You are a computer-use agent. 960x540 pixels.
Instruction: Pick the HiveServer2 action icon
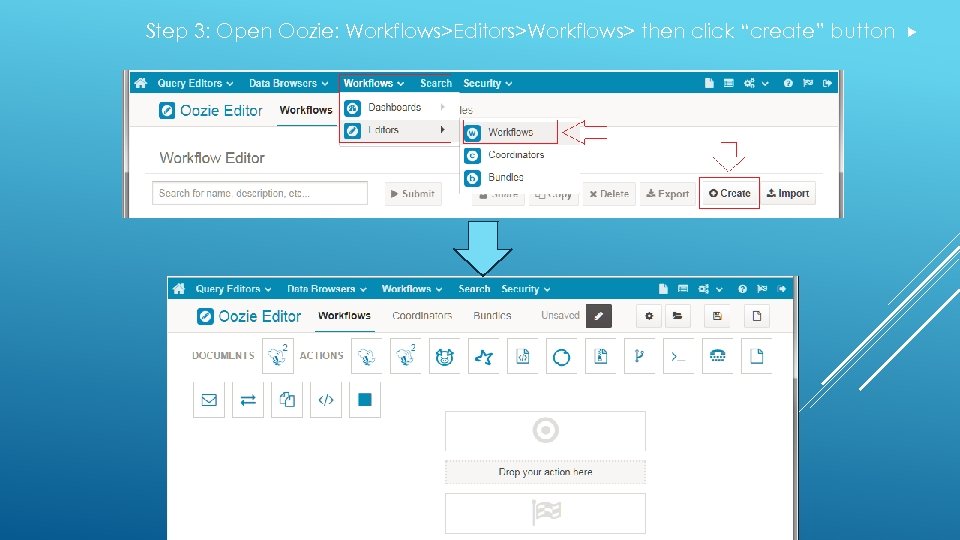pyautogui.click(x=405, y=356)
